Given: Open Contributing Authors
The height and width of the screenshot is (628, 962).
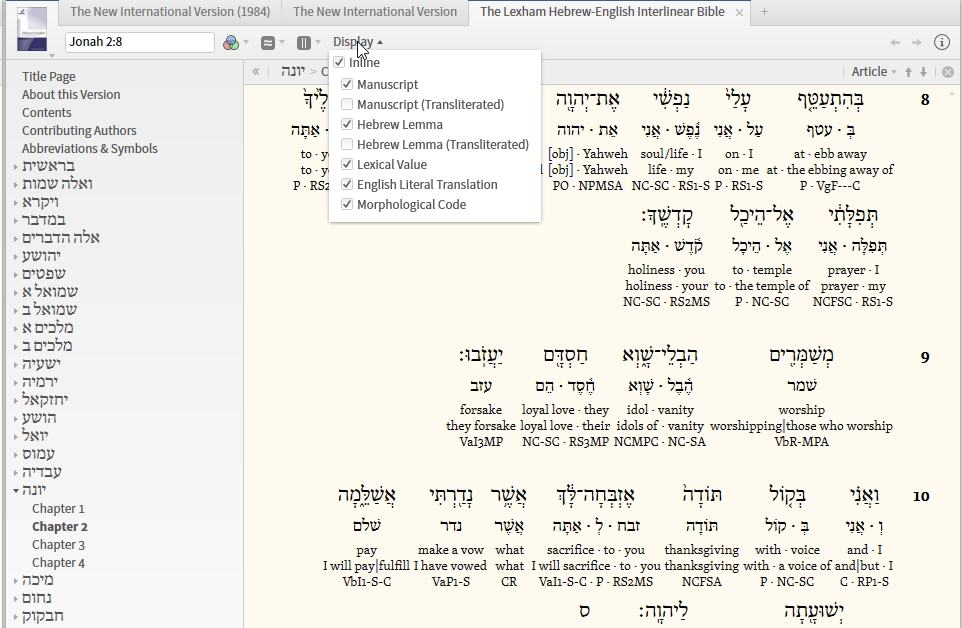Looking at the screenshot, I should 79,131.
